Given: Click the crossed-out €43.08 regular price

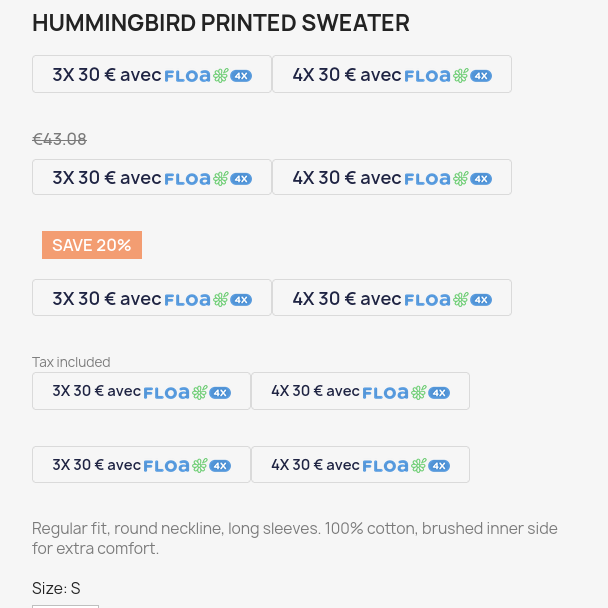Looking at the screenshot, I should (x=60, y=139).
